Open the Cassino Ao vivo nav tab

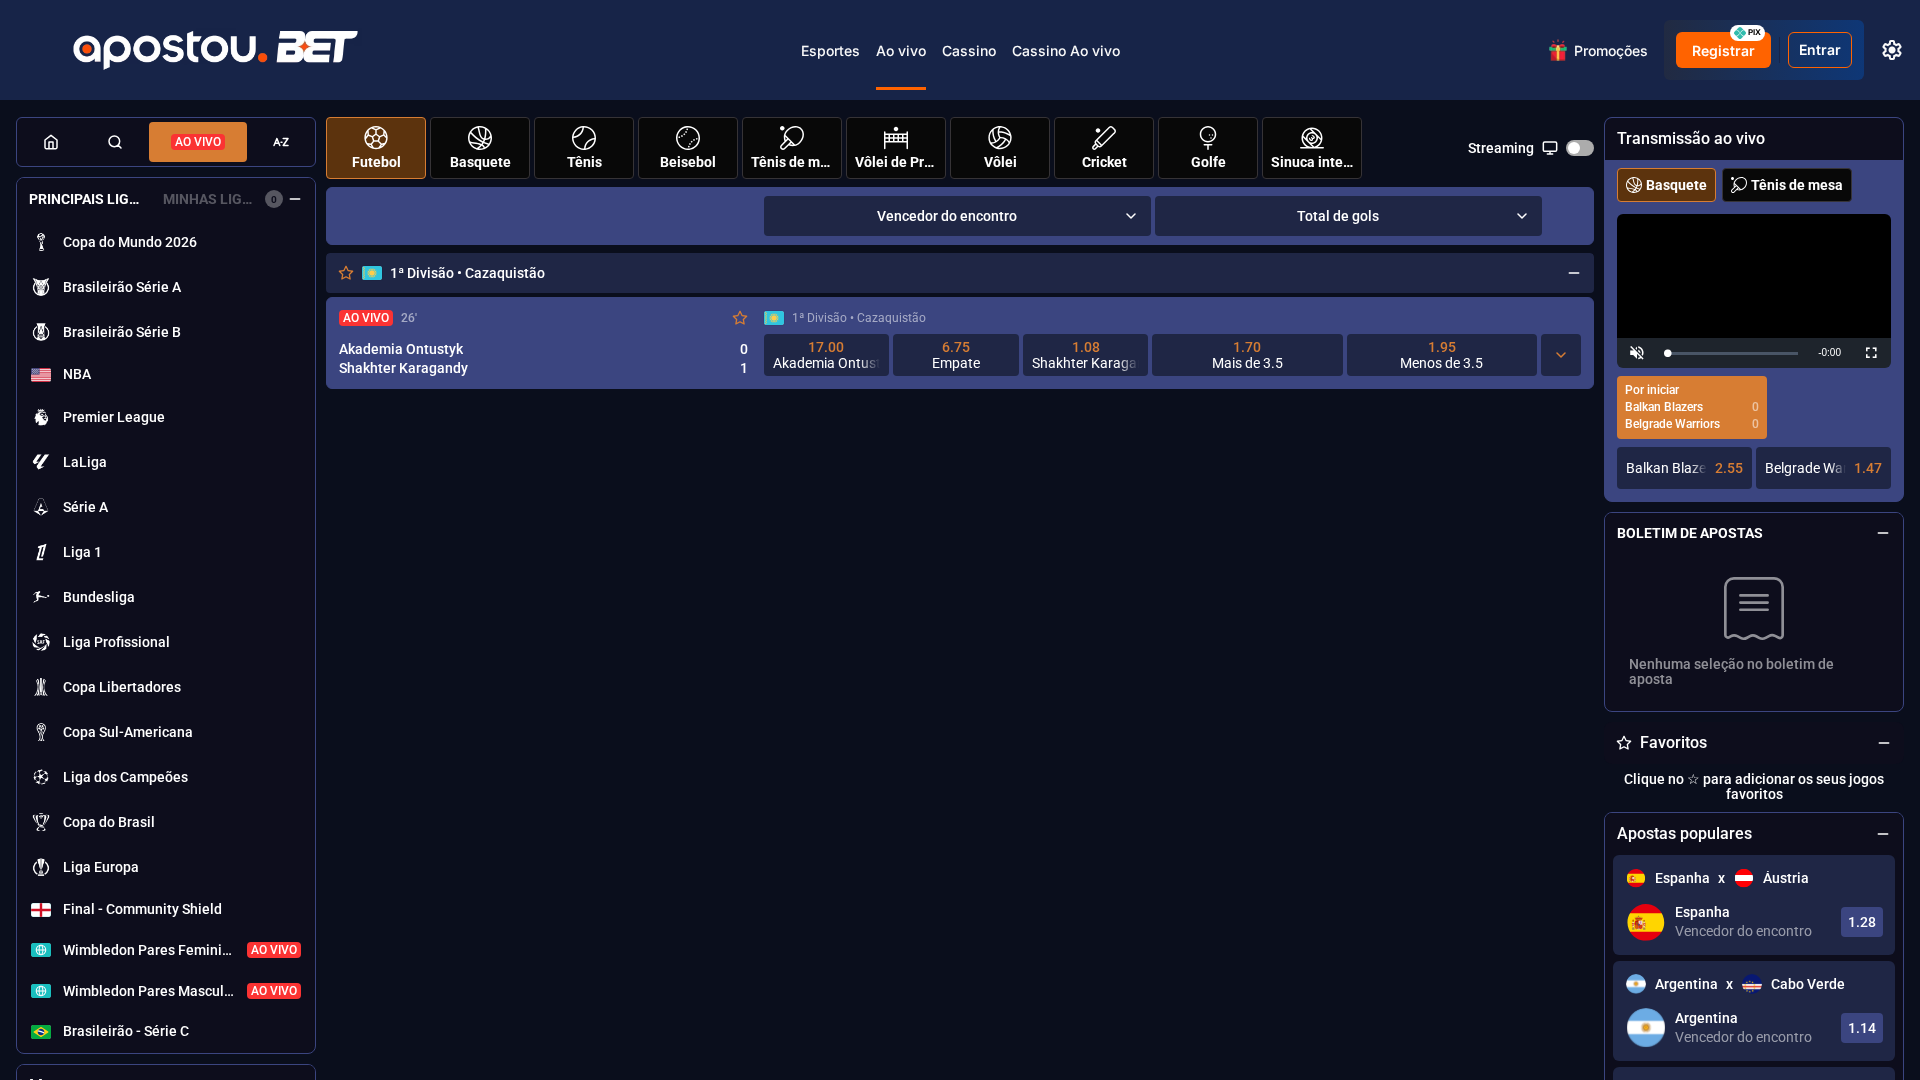click(1066, 51)
